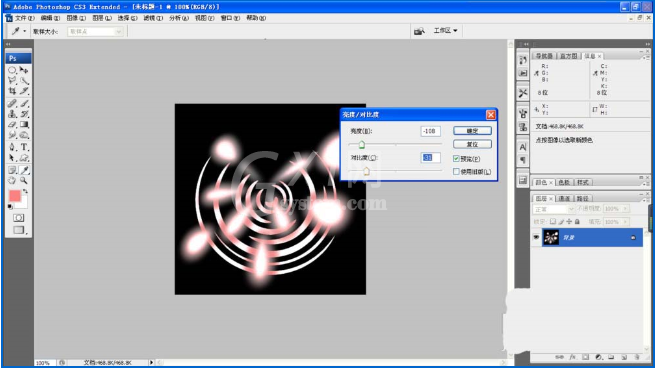This screenshot has width=655, height=369.
Task: Change screen mode from toolbox
Action: pyautogui.click(x=18, y=230)
